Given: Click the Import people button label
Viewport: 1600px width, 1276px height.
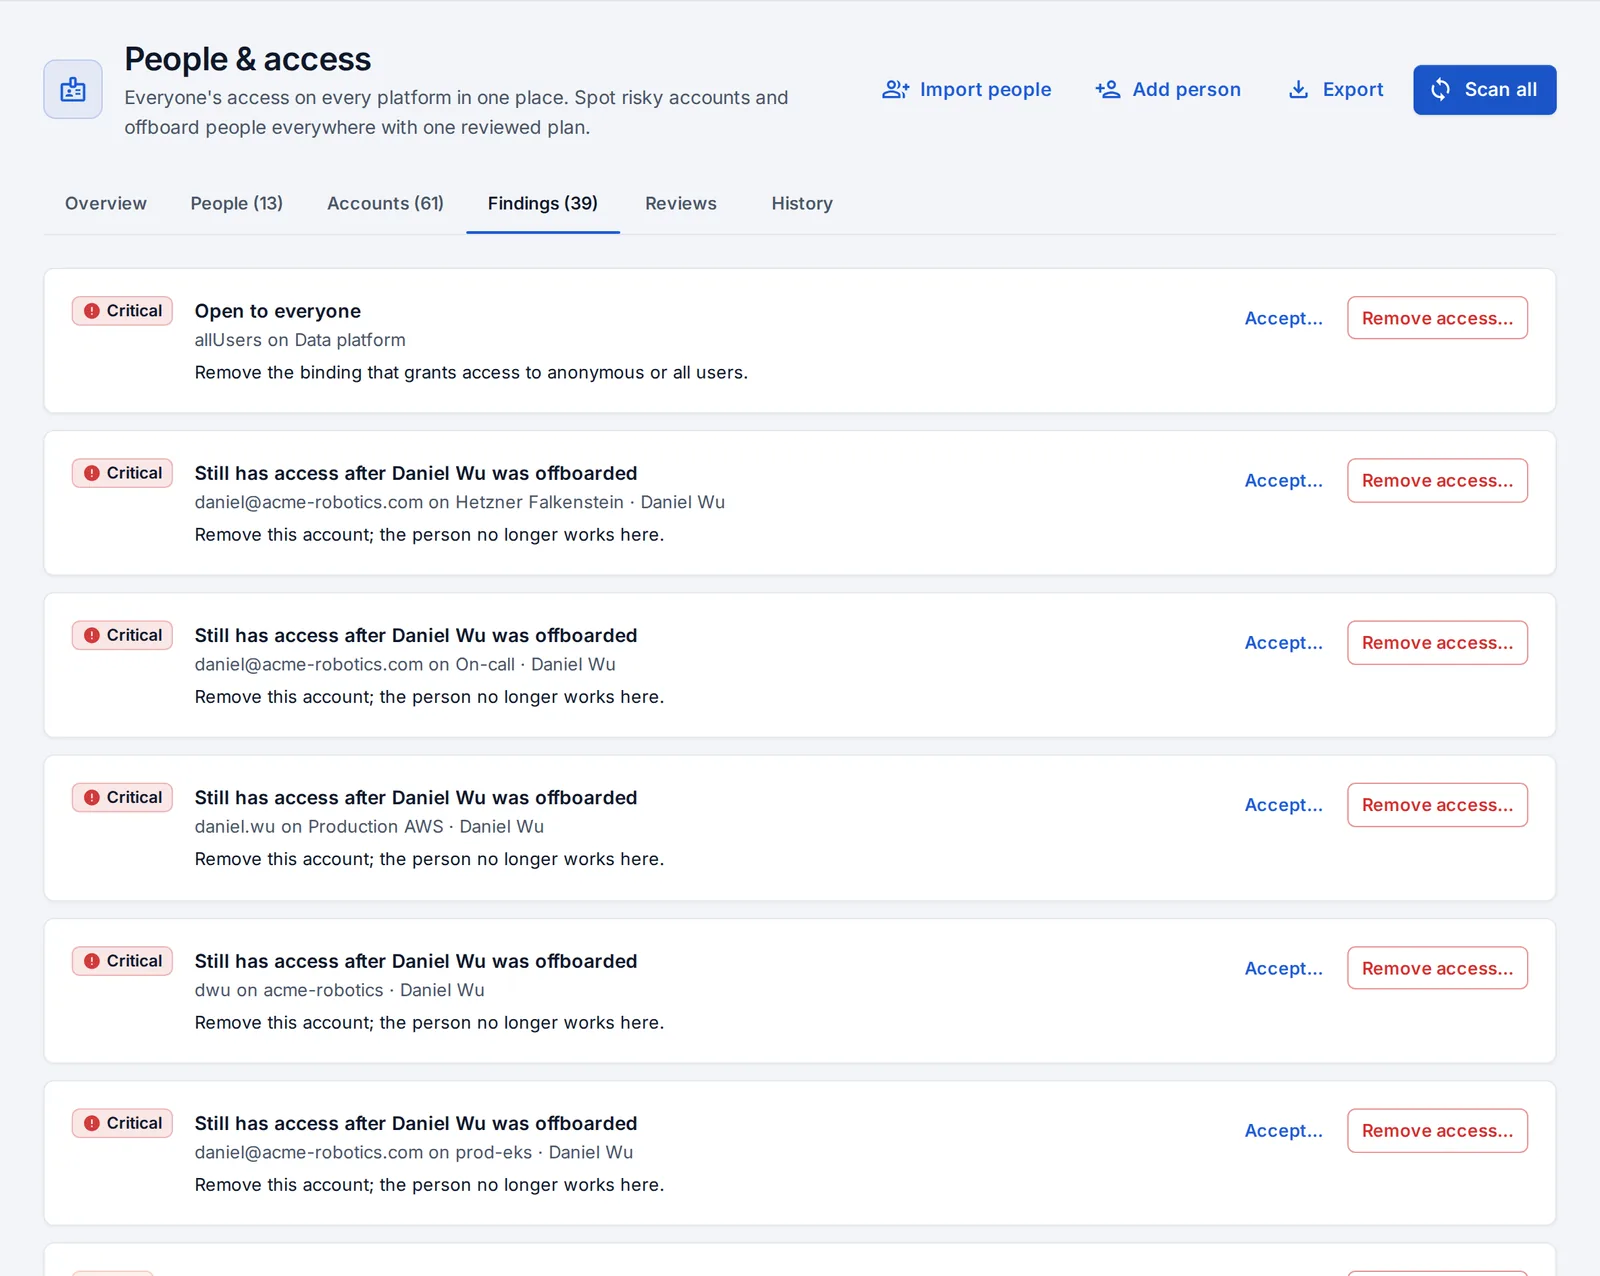Looking at the screenshot, I should pyautogui.click(x=985, y=90).
